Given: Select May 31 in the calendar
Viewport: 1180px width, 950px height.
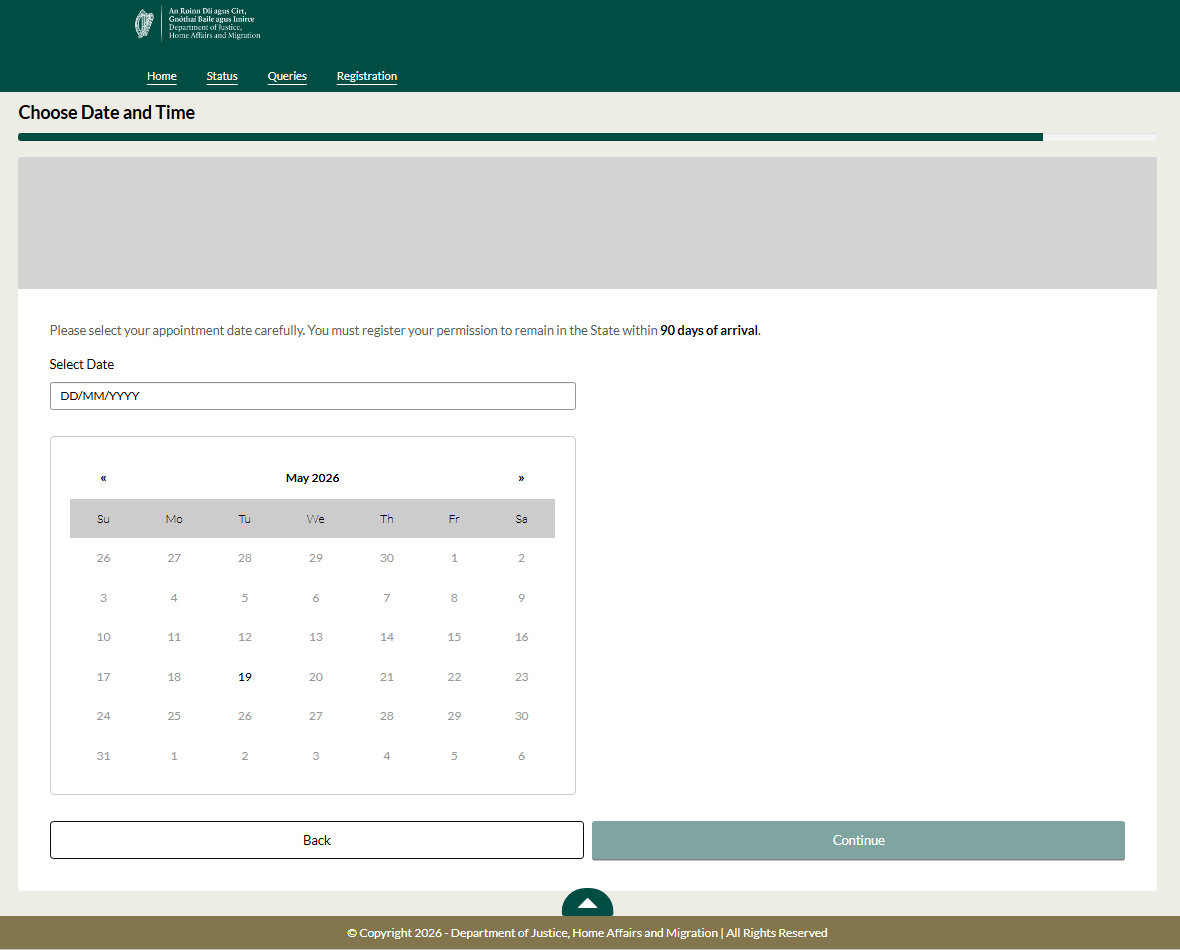Looking at the screenshot, I should pos(104,756).
